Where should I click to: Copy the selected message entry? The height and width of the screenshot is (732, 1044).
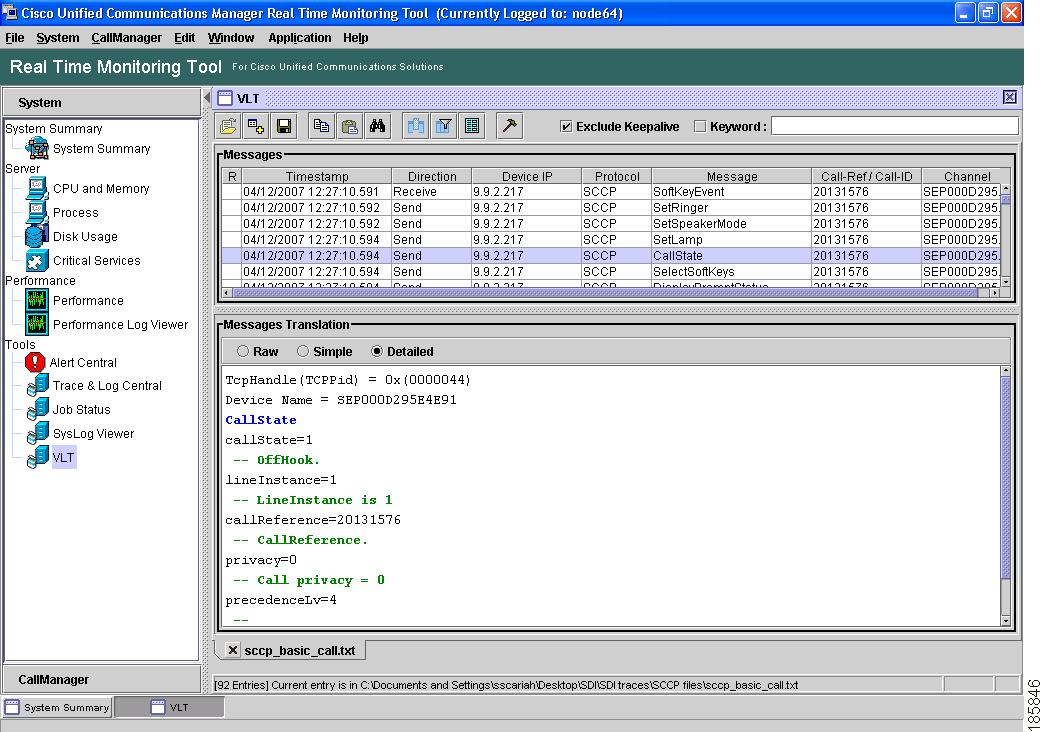pos(320,125)
